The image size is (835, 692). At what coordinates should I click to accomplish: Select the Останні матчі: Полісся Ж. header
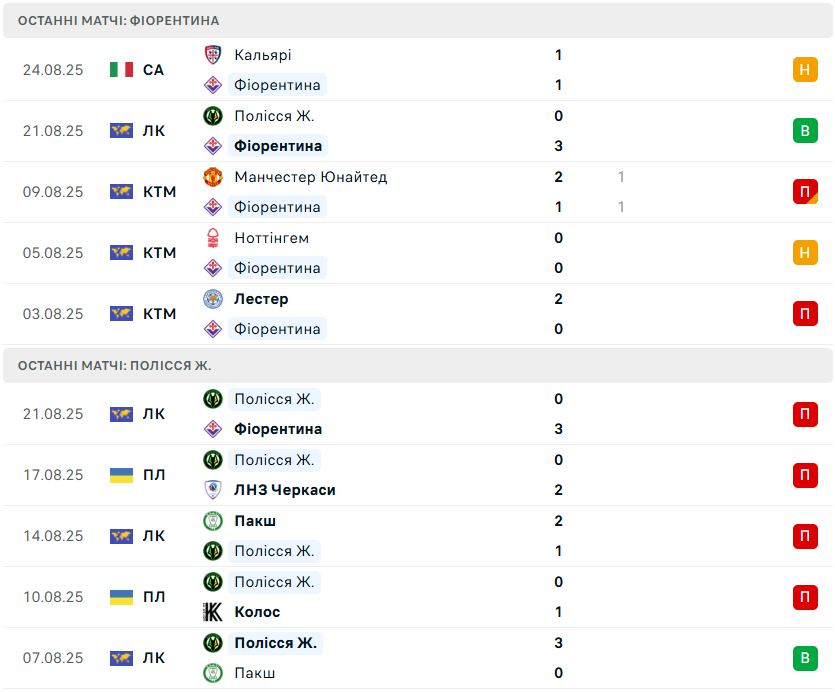pos(115,365)
